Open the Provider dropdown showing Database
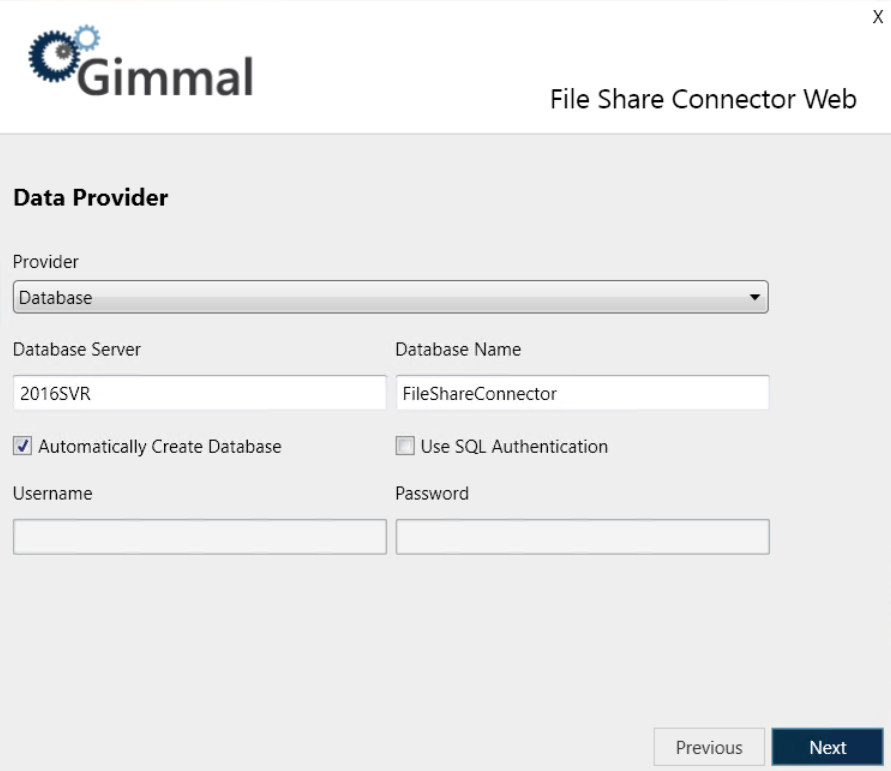Screen dimensions: 891x771 tap(390, 297)
